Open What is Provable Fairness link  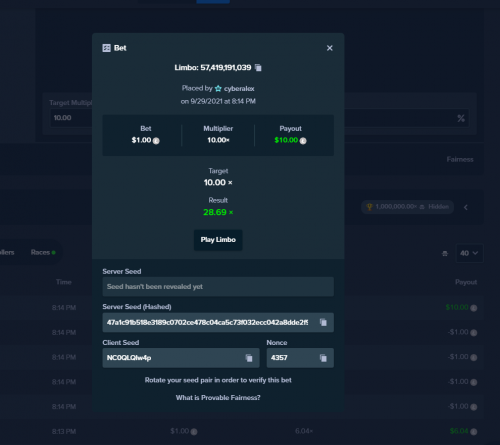coord(218,397)
